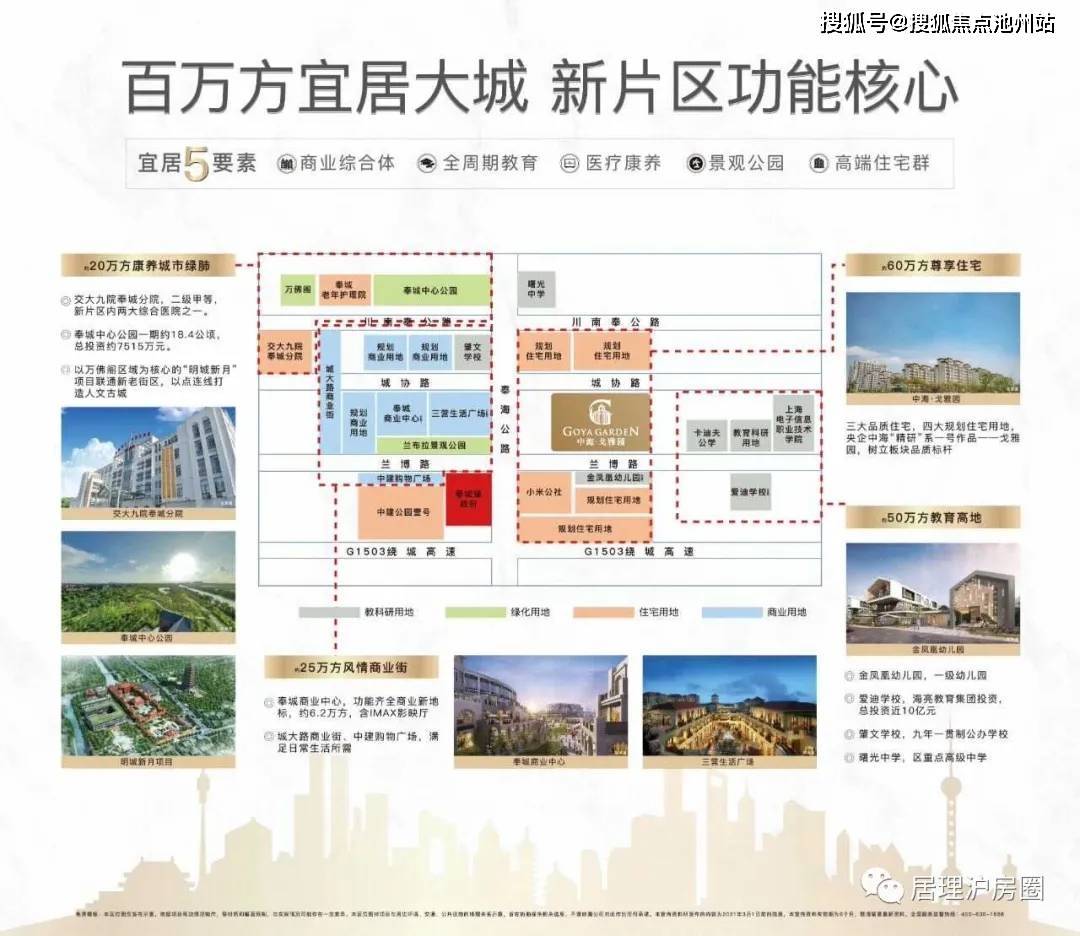Click the 兰布拉景观公园 green strip
The image size is (1080, 936).
433,445
